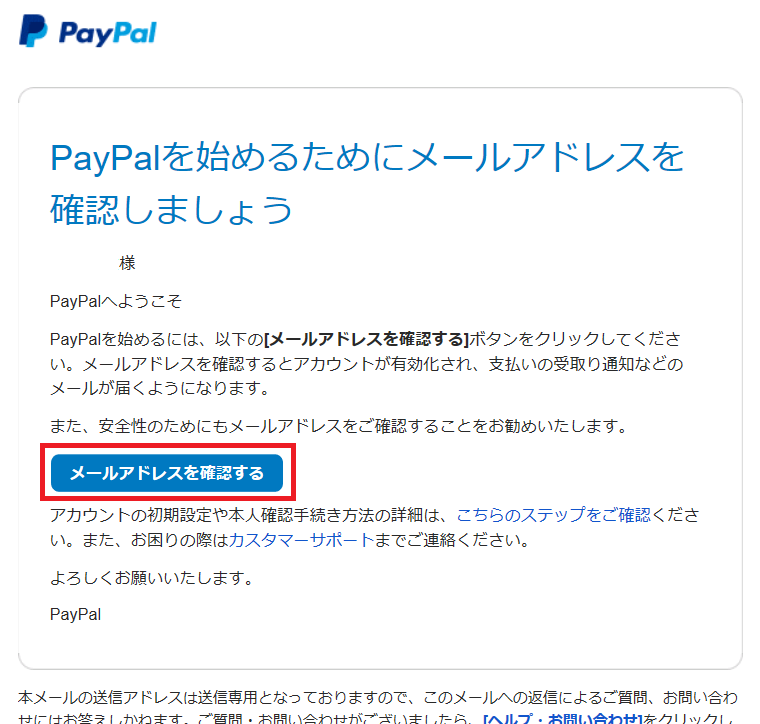Screen dimensions: 760x724
Task: Click the 様 salutation text
Action: pos(127,263)
